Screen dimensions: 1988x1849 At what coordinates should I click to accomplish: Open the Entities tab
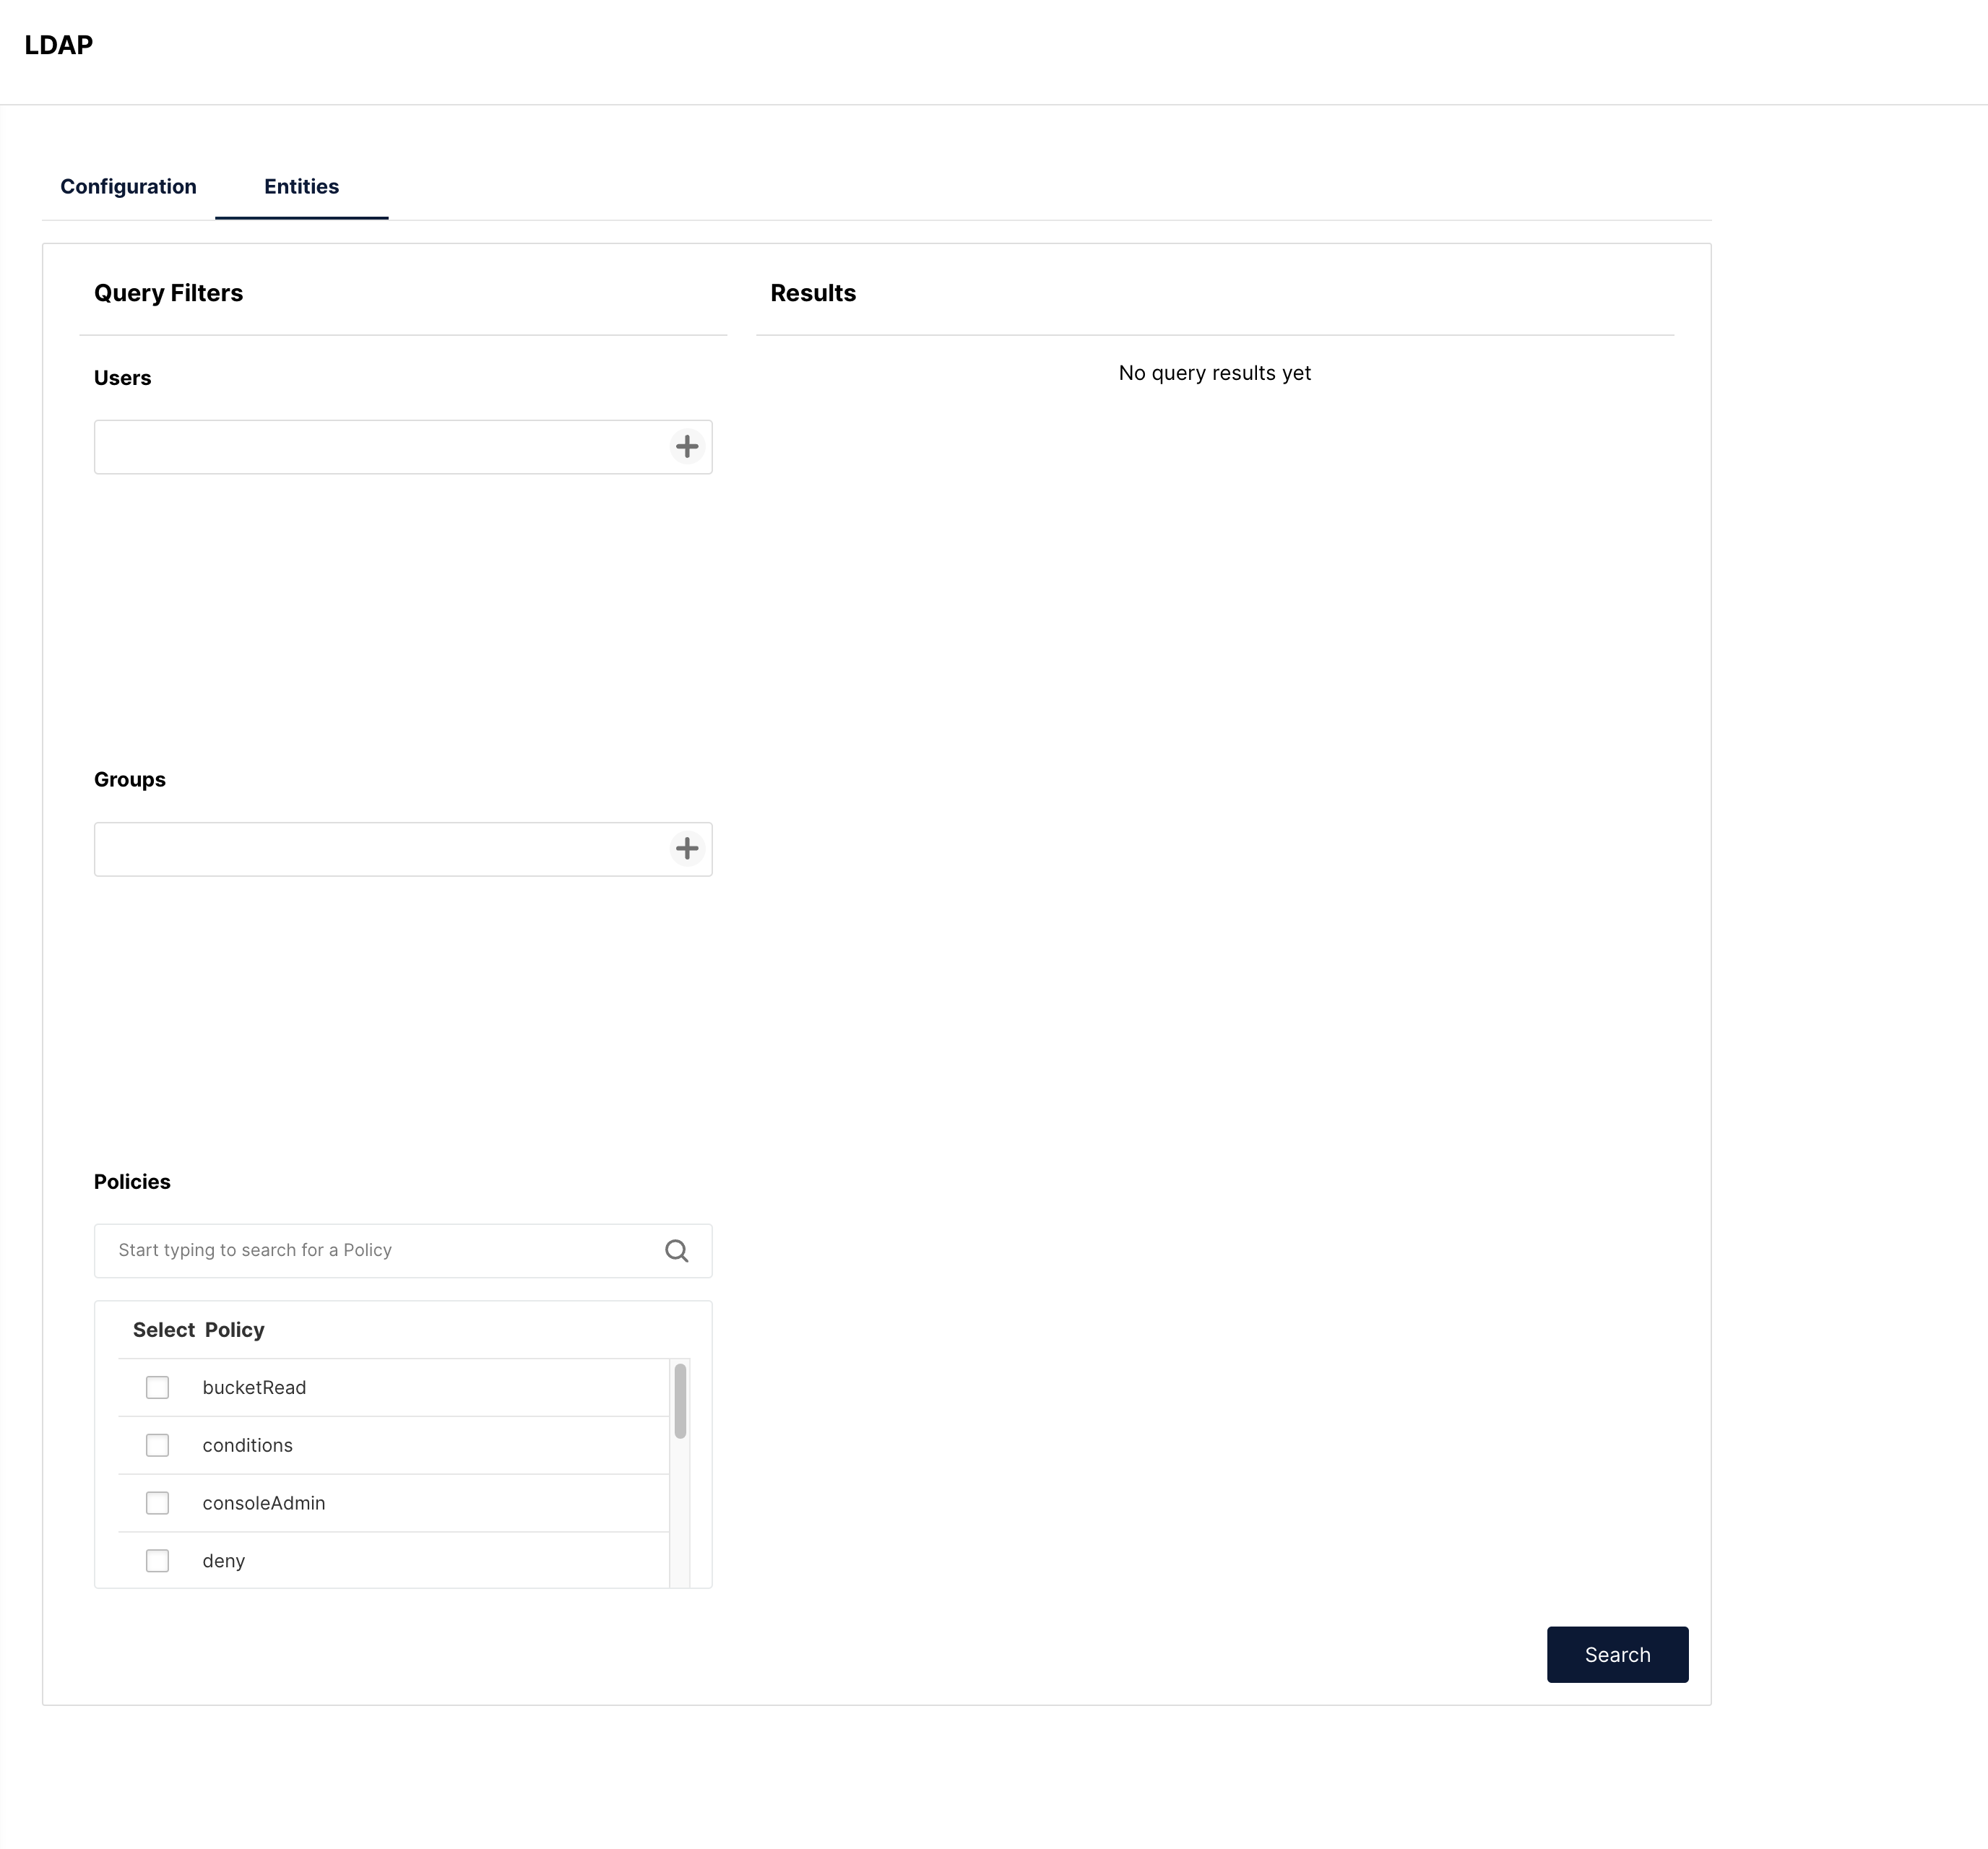(x=301, y=186)
